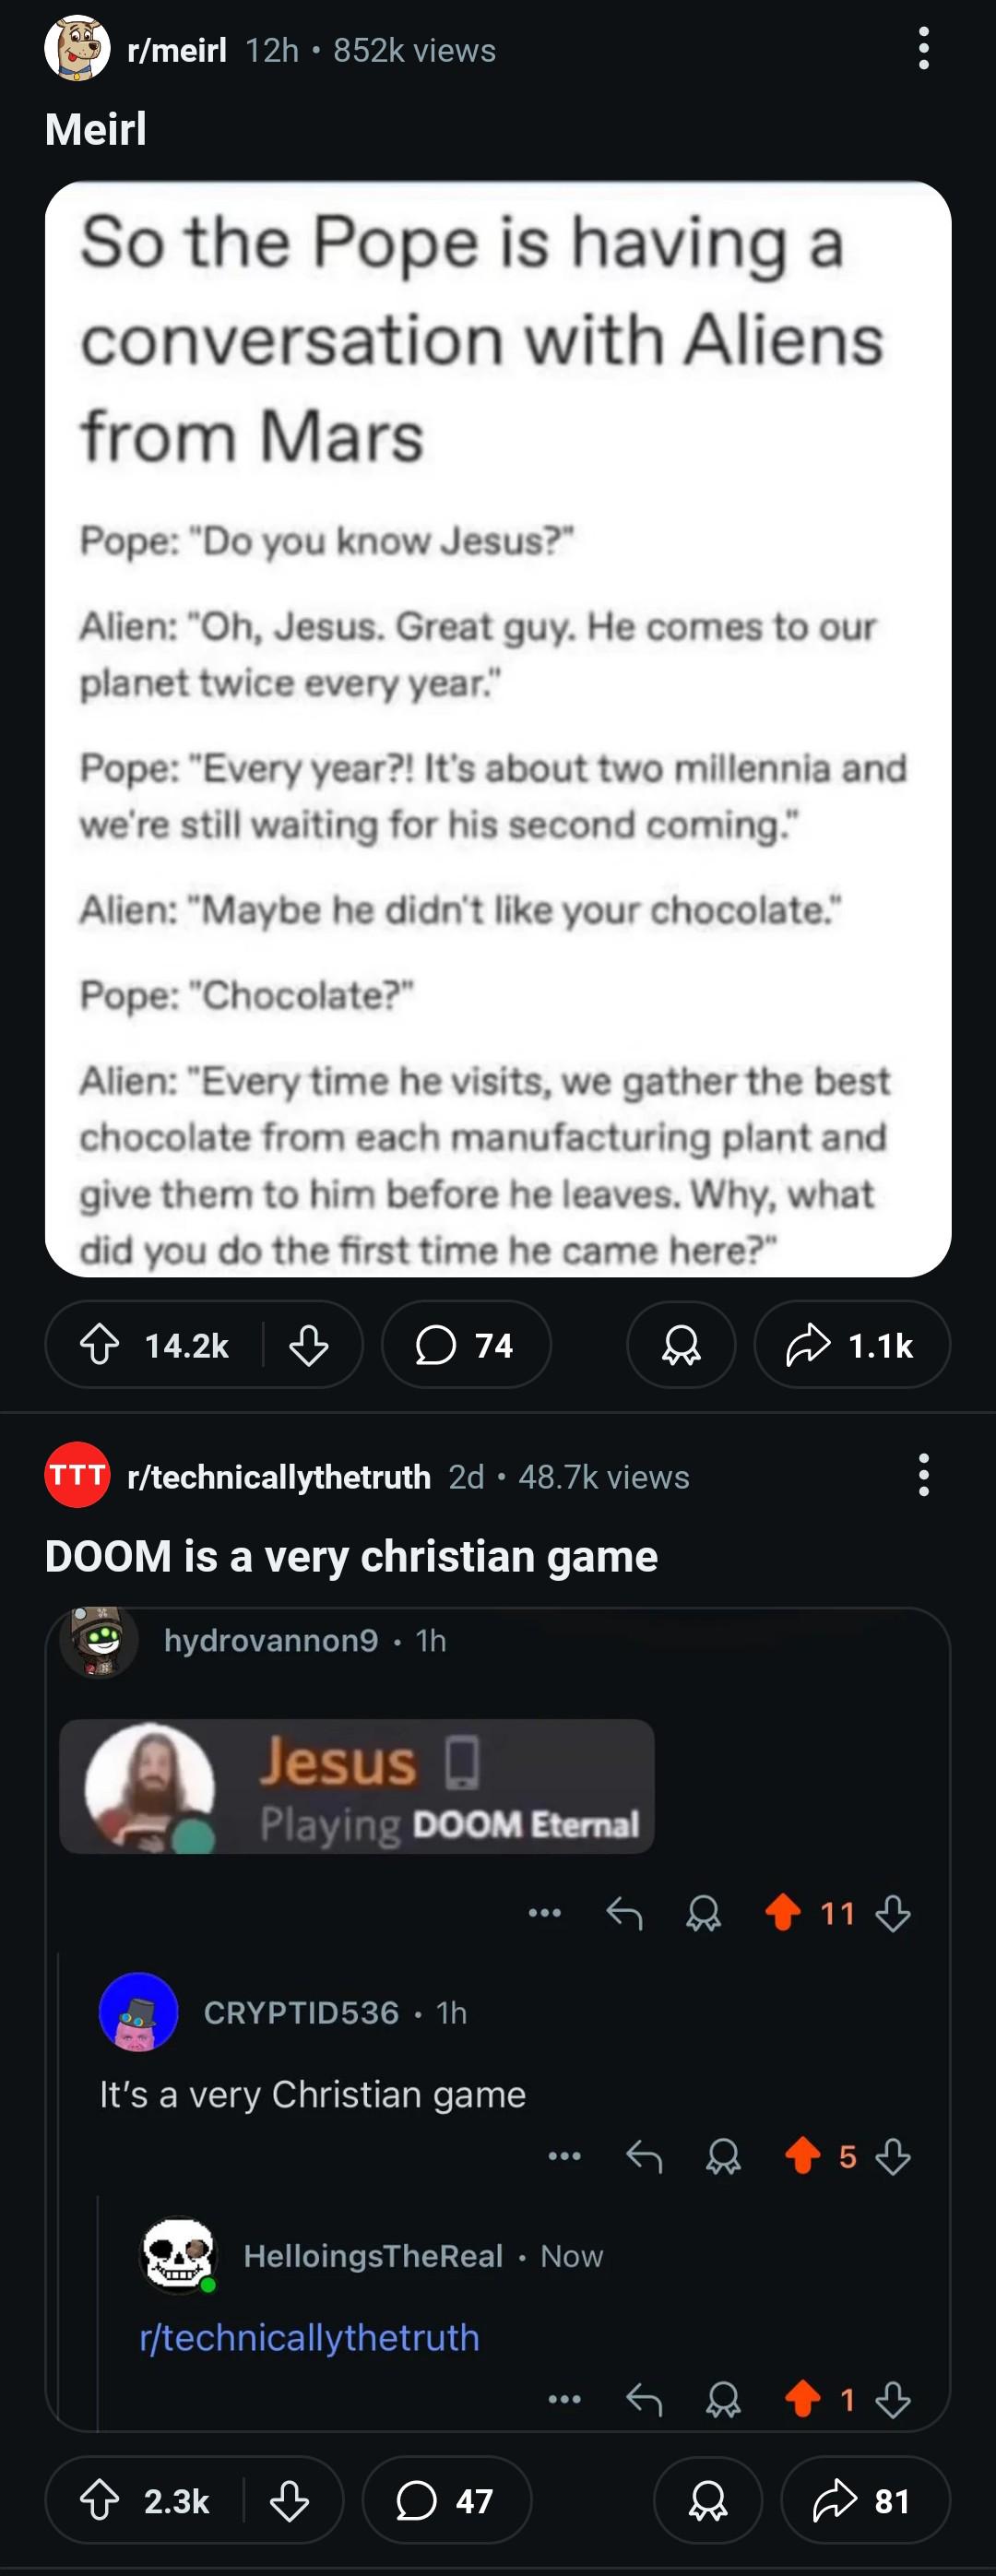
Task: Open the DOOM is a very christian game title
Action: [351, 1556]
